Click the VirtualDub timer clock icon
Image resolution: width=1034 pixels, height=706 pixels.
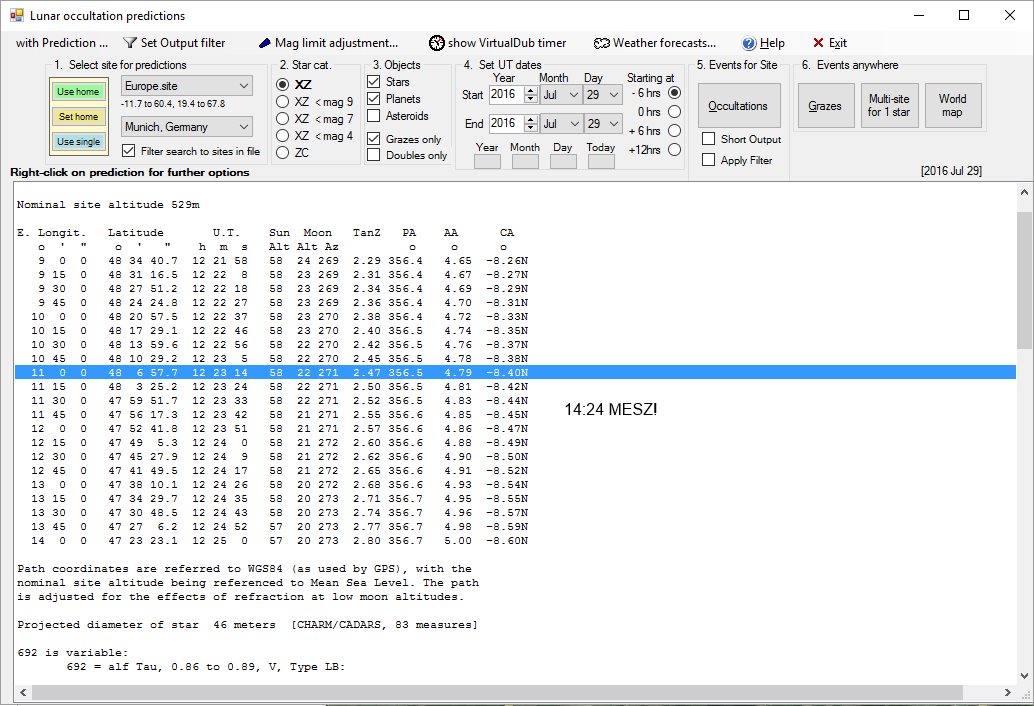[x=436, y=43]
